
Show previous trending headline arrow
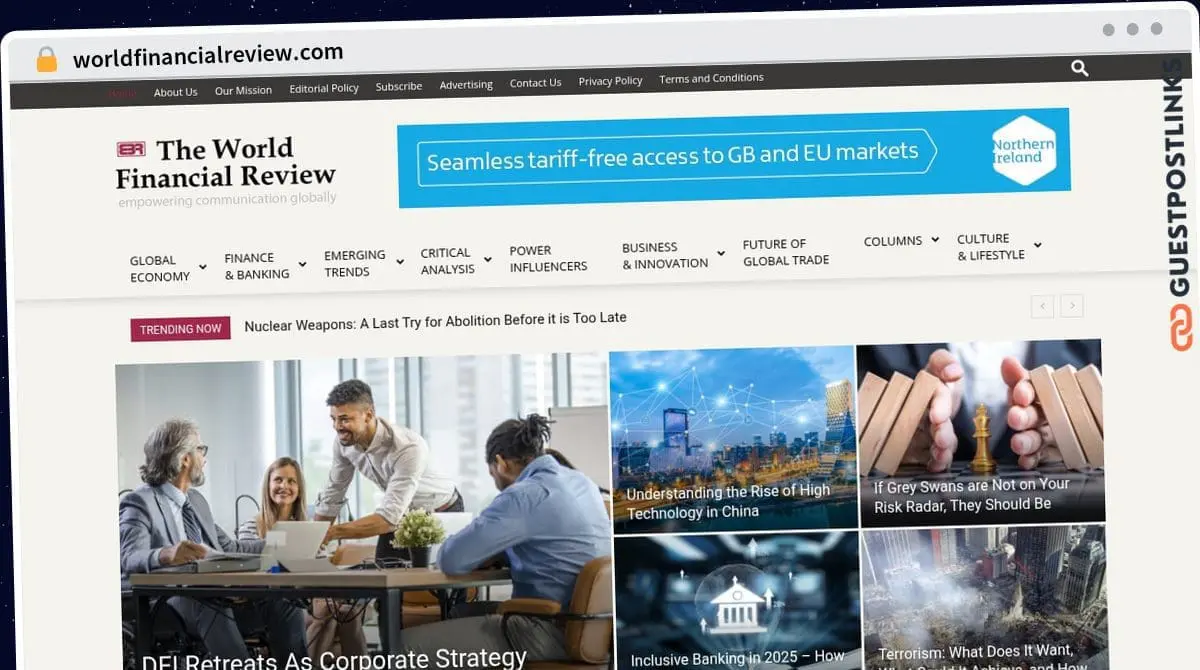pos(1042,306)
